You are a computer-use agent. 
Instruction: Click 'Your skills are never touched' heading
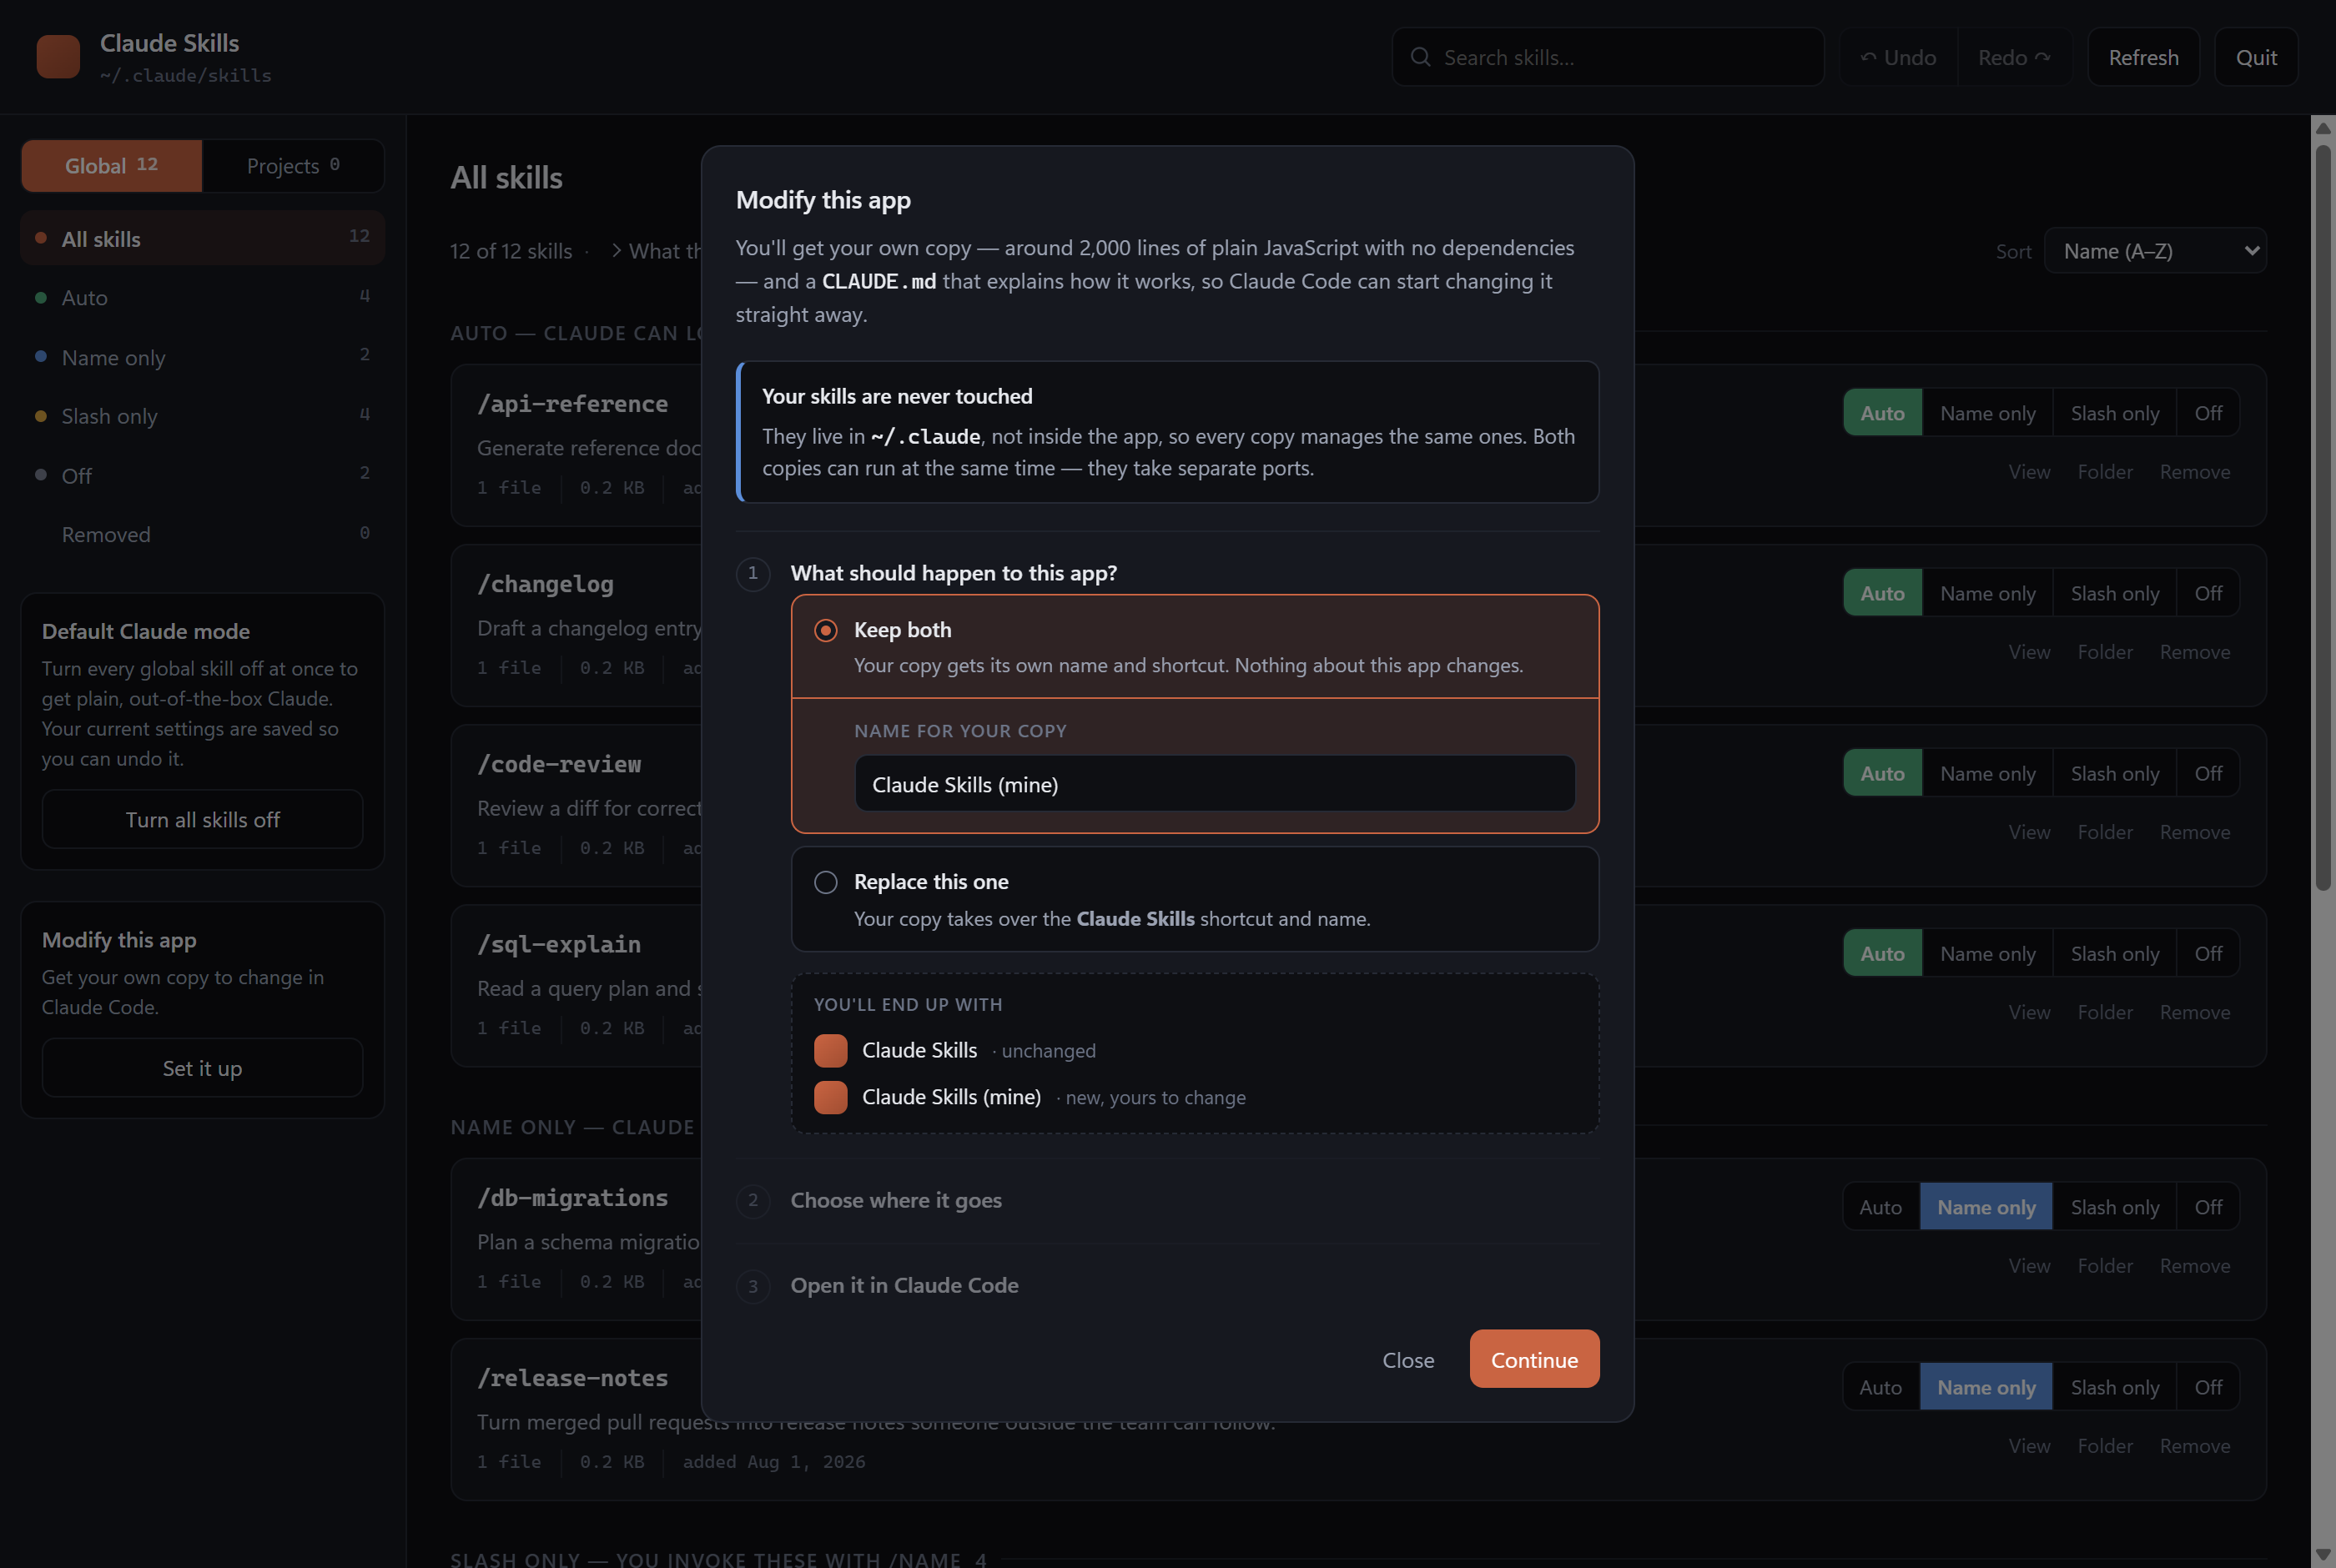click(x=897, y=396)
